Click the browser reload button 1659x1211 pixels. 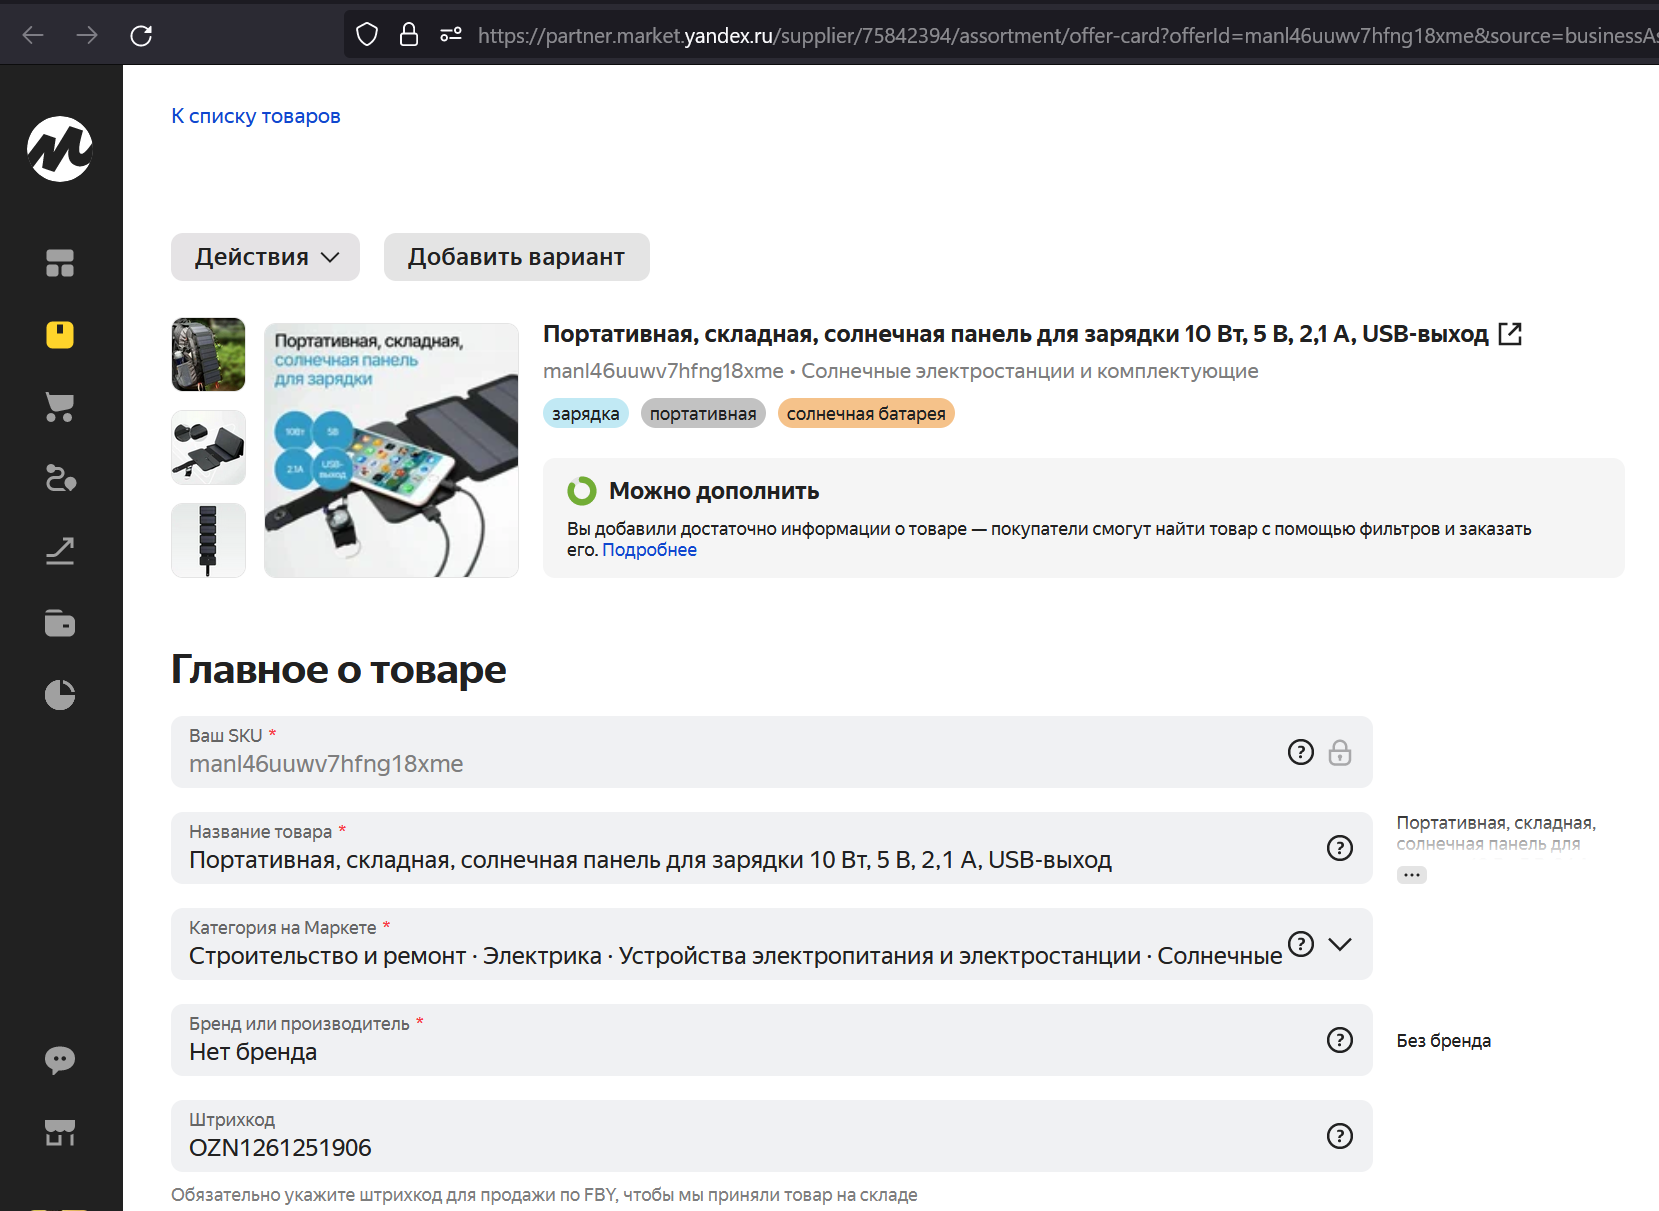[141, 36]
